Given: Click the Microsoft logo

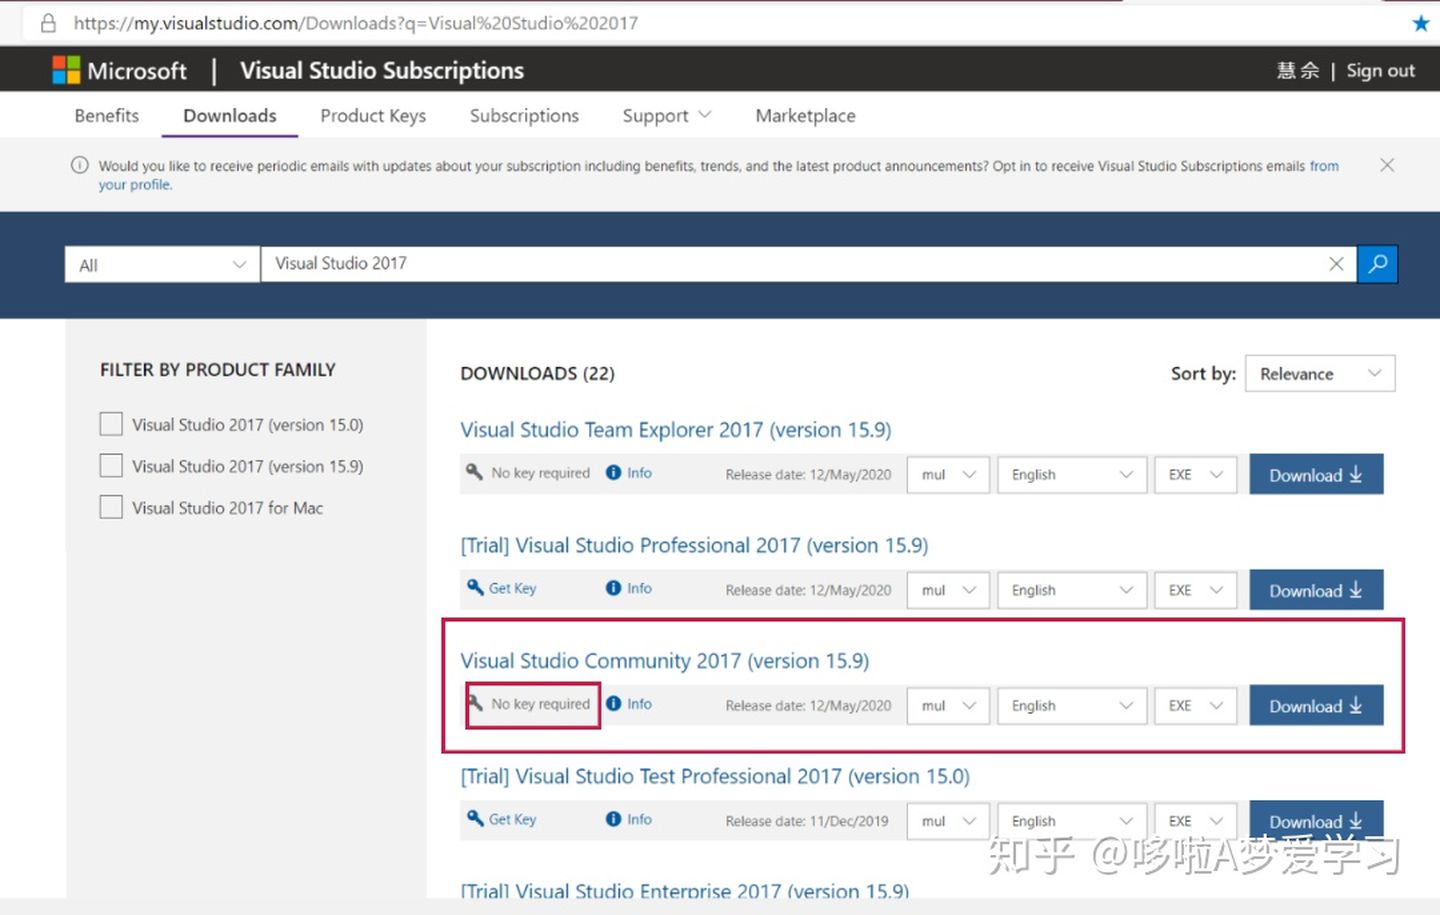Looking at the screenshot, I should click(x=66, y=70).
